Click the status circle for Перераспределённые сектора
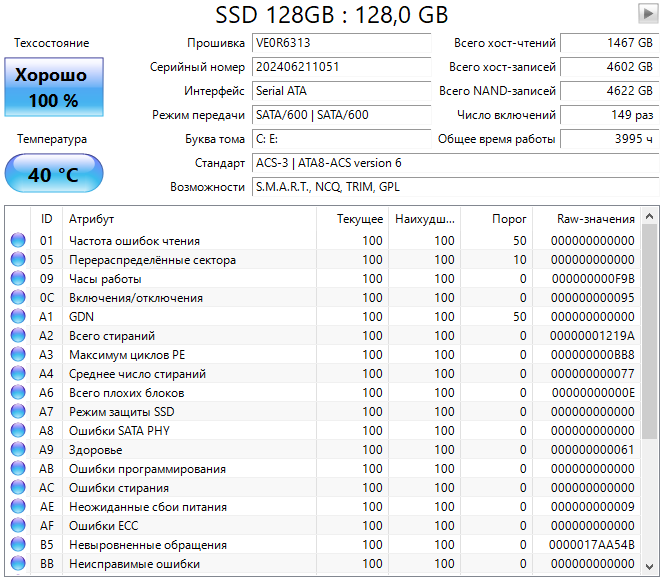The height and width of the screenshot is (580, 667). click(18, 259)
